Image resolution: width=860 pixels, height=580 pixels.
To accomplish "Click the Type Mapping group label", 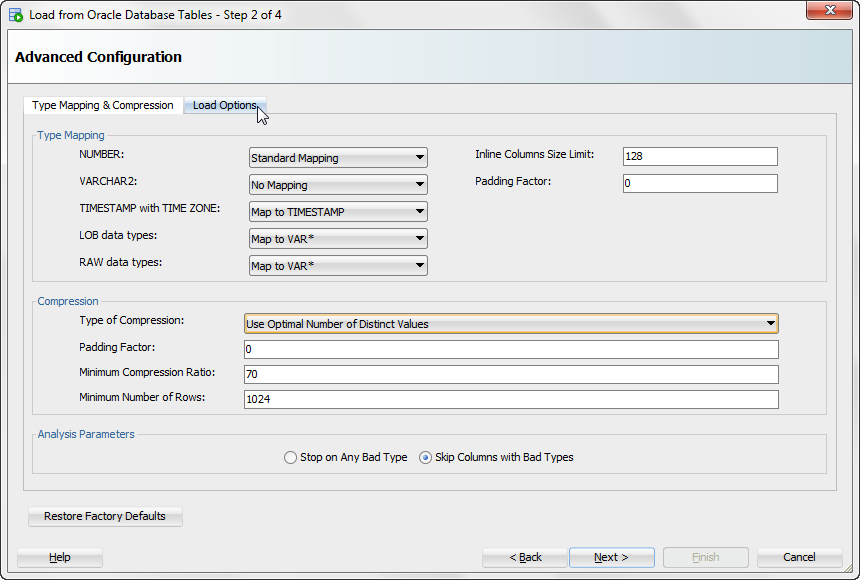I will pyautogui.click(x=71, y=135).
